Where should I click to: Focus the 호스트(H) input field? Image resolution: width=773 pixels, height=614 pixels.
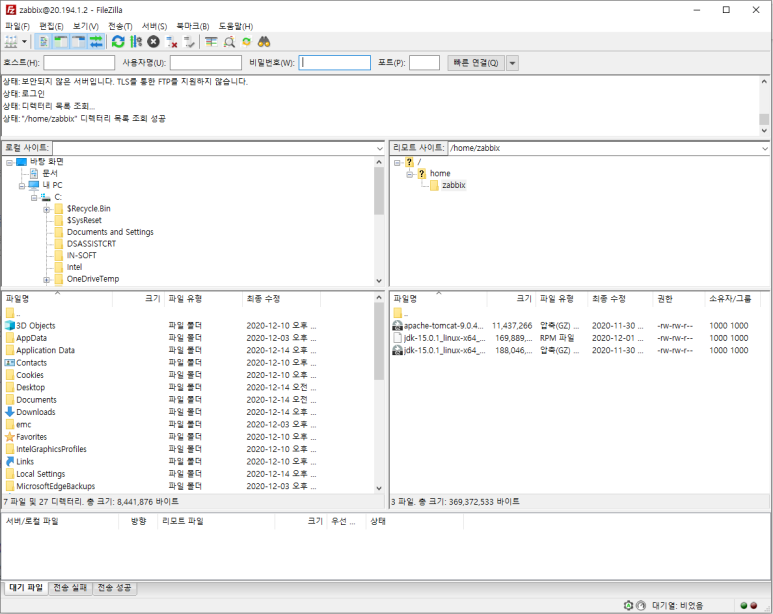coord(79,63)
